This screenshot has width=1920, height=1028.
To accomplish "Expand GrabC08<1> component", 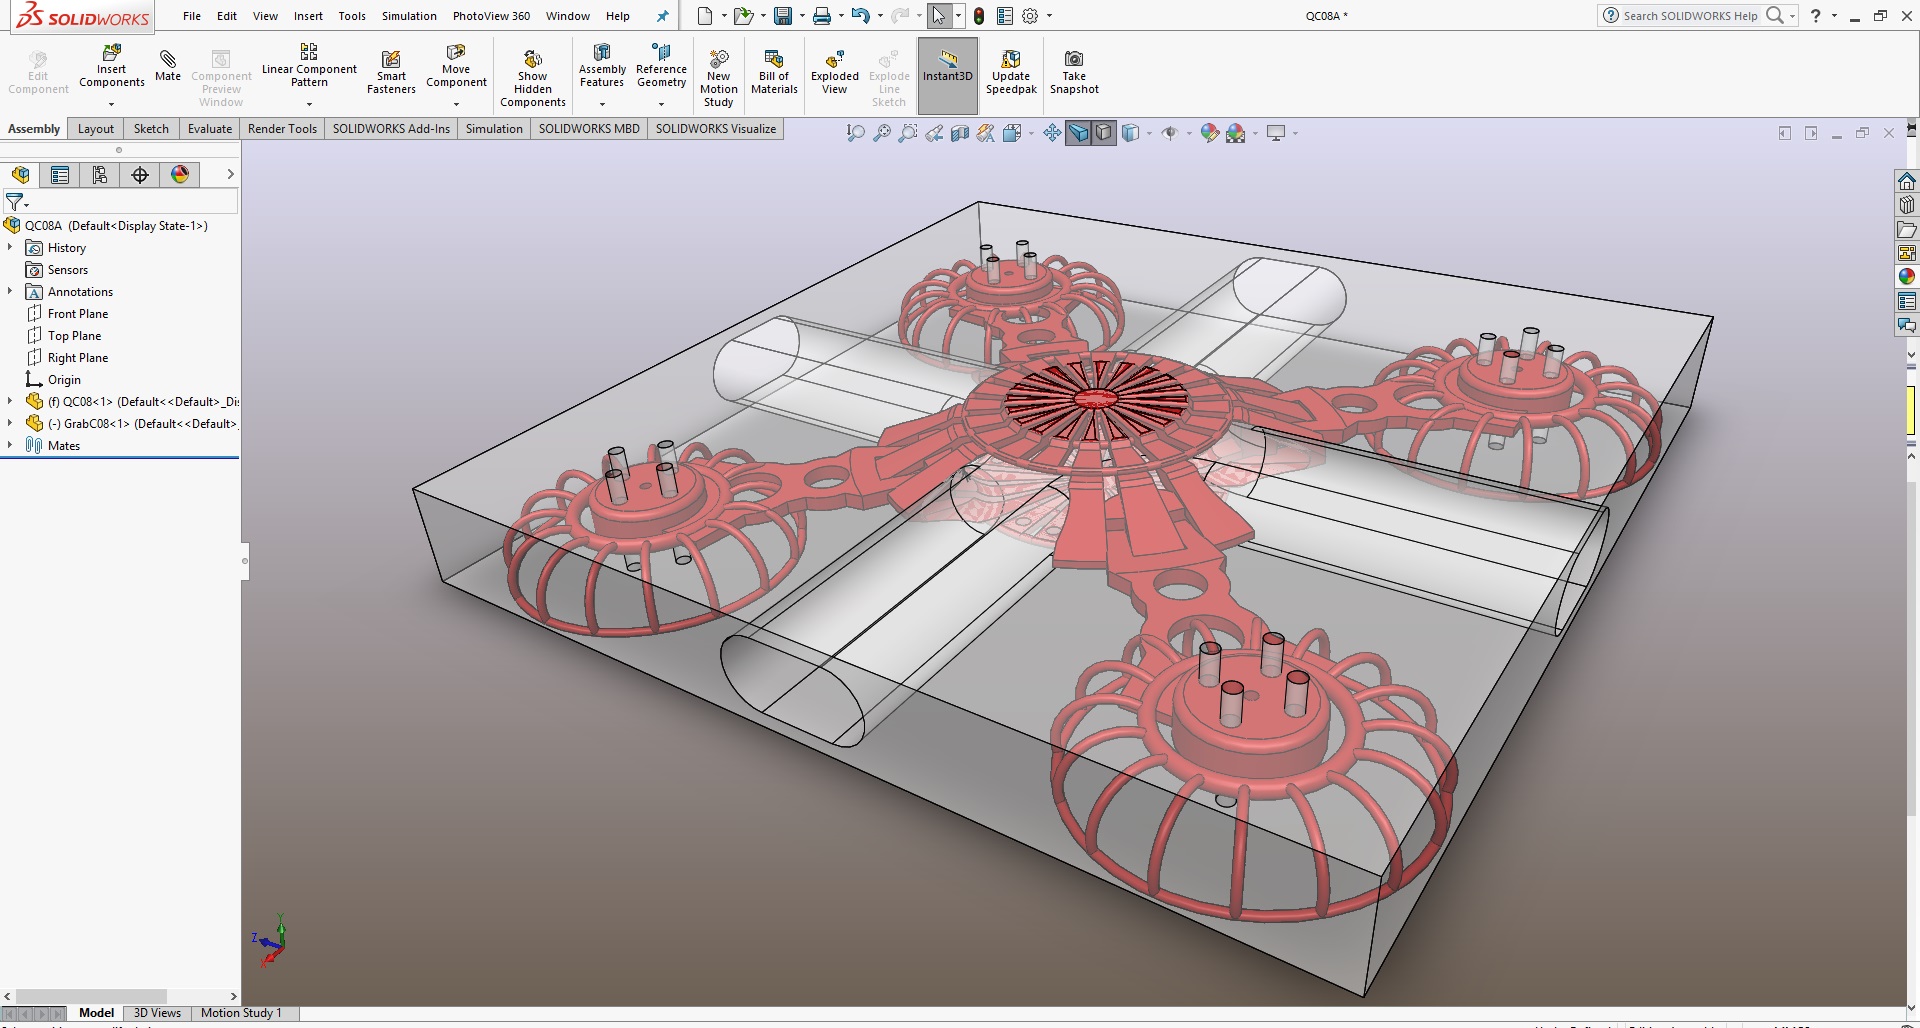I will (10, 423).
